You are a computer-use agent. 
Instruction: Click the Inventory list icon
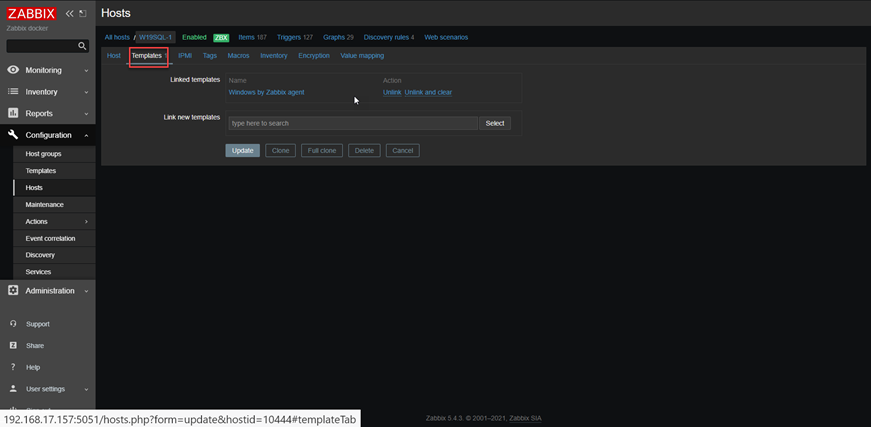pos(13,92)
